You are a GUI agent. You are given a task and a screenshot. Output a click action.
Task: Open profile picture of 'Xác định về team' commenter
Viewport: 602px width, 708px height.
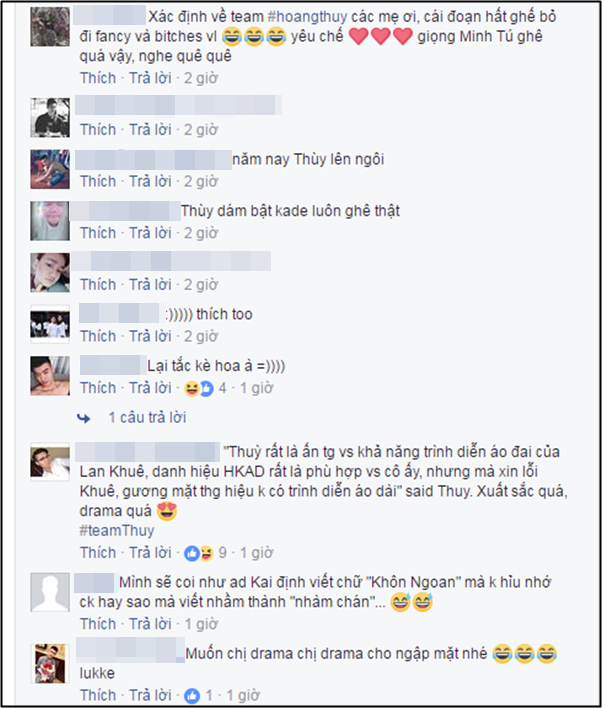click(50, 27)
